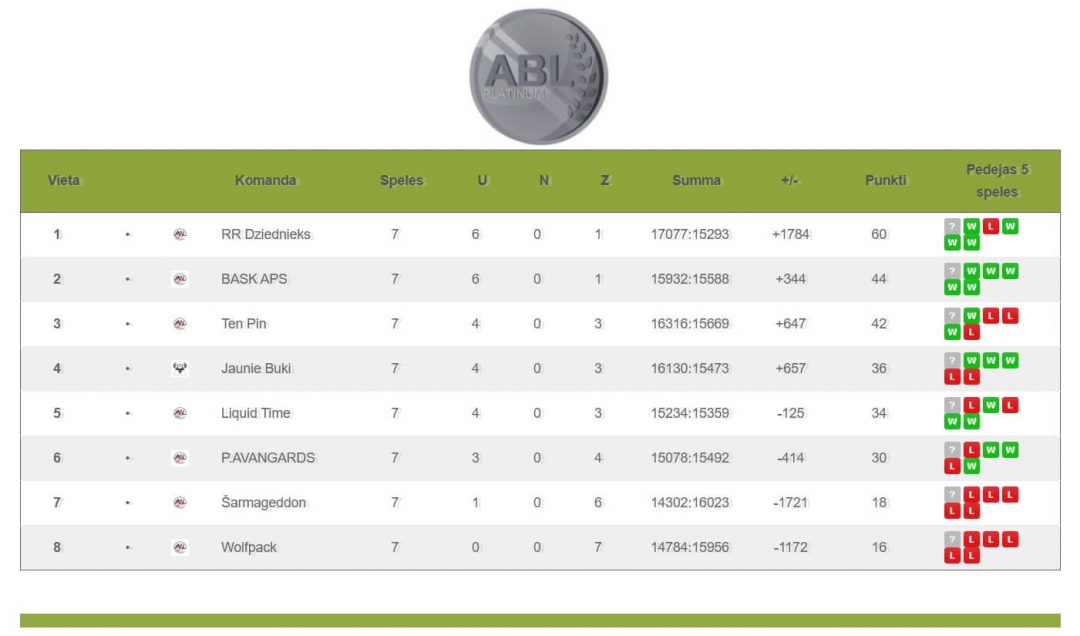Click the Punkti column header
This screenshot has height=636, width=1080.
(886, 181)
